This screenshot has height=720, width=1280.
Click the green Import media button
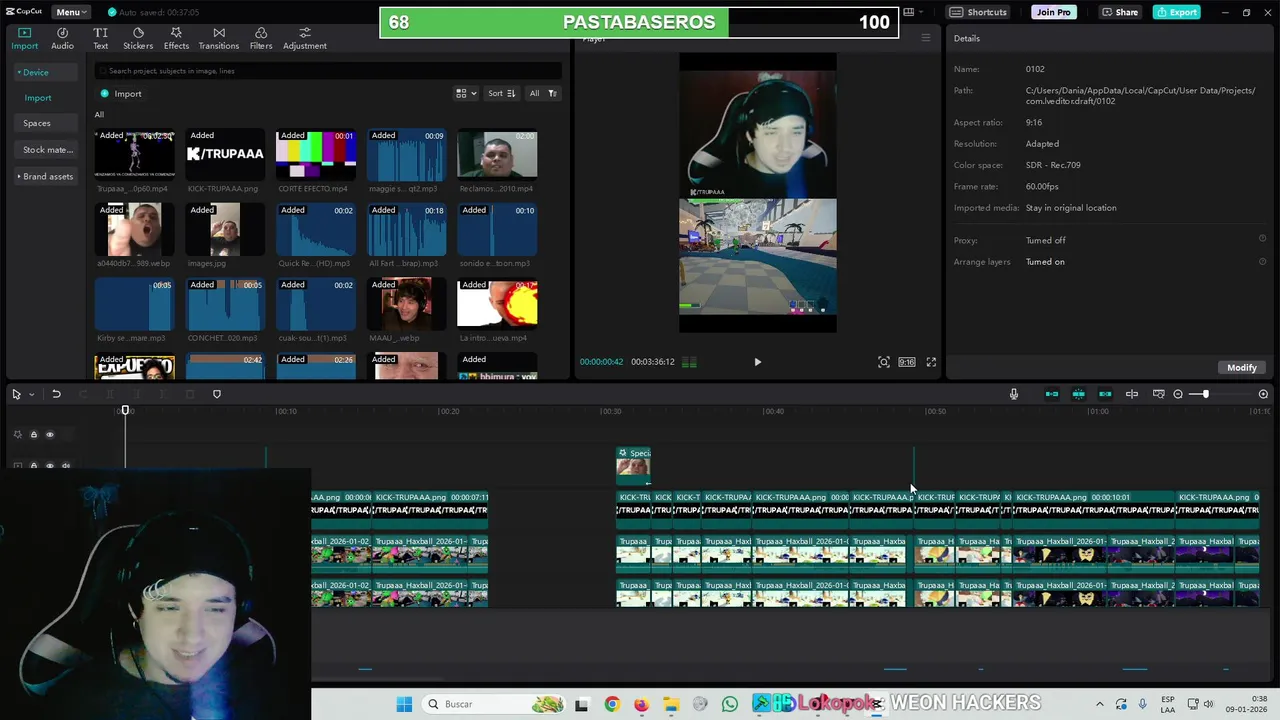pyautogui.click(x=121, y=94)
